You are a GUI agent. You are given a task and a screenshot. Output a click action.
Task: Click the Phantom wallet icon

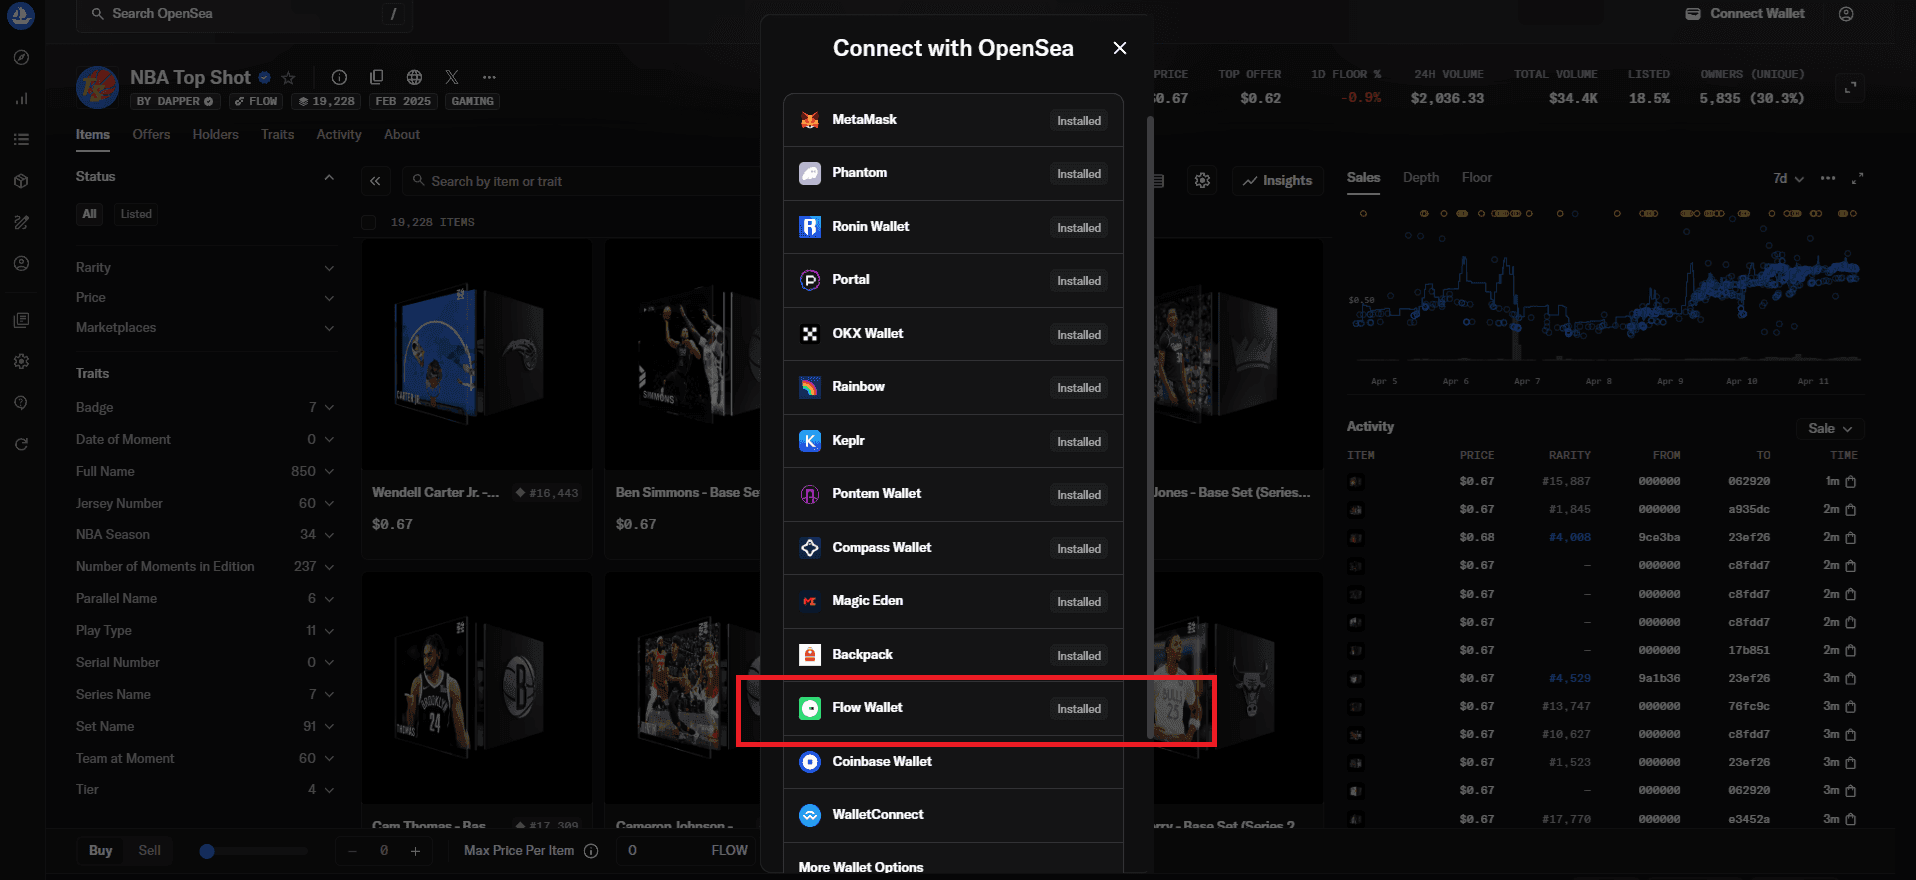[810, 173]
